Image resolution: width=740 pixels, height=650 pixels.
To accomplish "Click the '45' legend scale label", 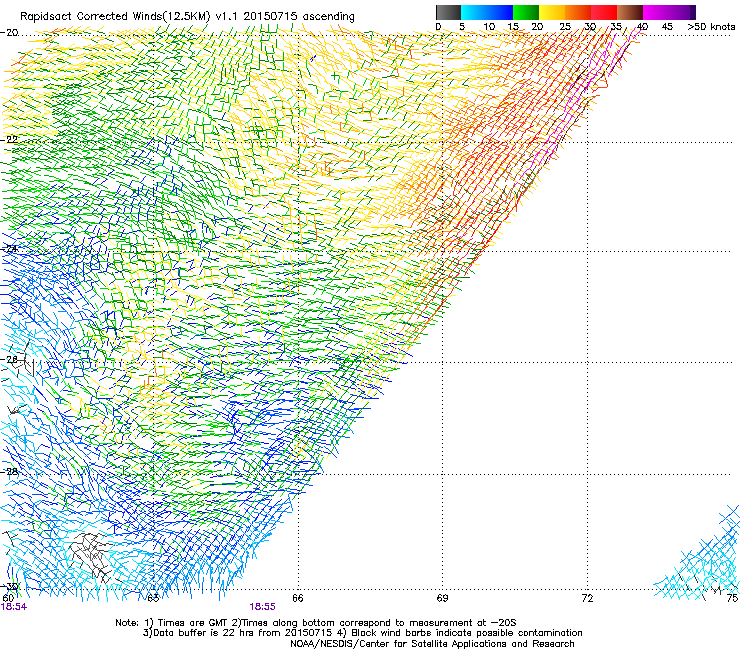I will click(x=667, y=26).
